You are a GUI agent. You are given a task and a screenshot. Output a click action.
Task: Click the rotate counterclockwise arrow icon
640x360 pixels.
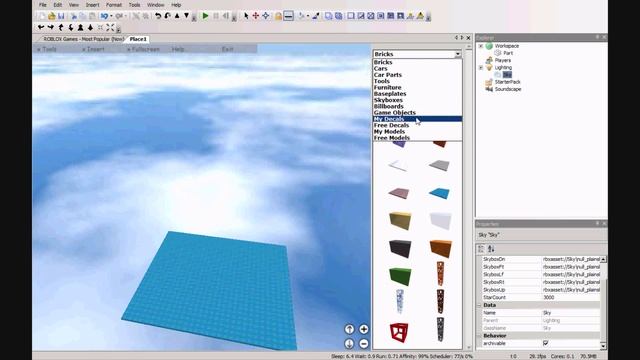[x=158, y=16]
